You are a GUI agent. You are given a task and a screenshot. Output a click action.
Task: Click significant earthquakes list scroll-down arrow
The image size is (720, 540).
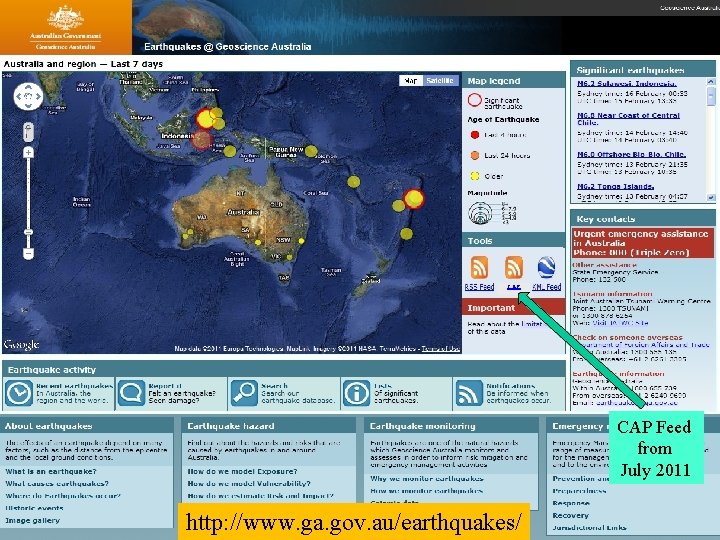pyautogui.click(x=711, y=198)
